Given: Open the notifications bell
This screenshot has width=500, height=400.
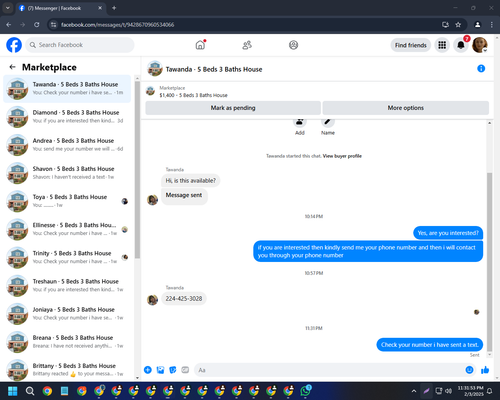Looking at the screenshot, I should (x=461, y=45).
